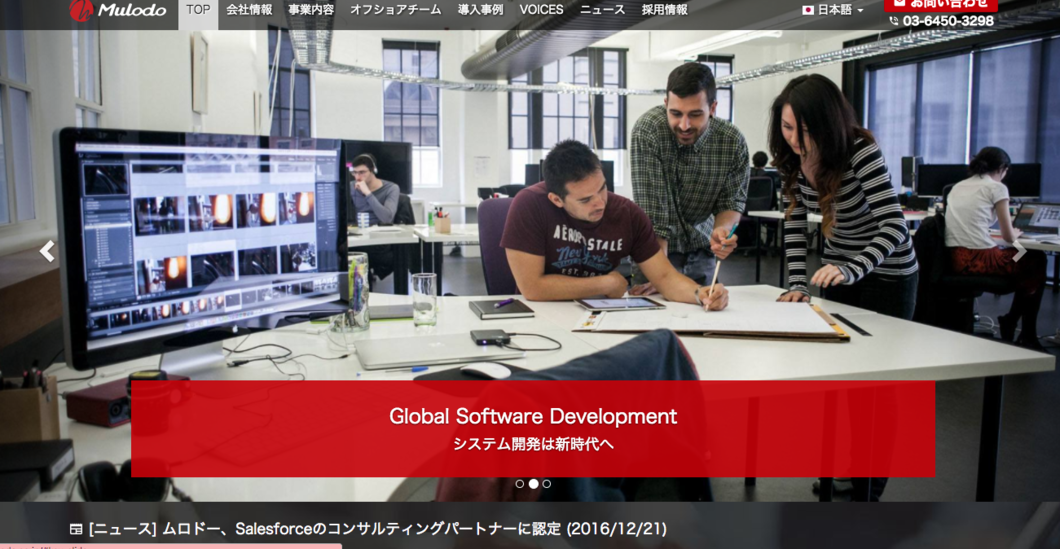1060x549 pixels.
Task: Go to the VOICES page
Action: pos(541,10)
